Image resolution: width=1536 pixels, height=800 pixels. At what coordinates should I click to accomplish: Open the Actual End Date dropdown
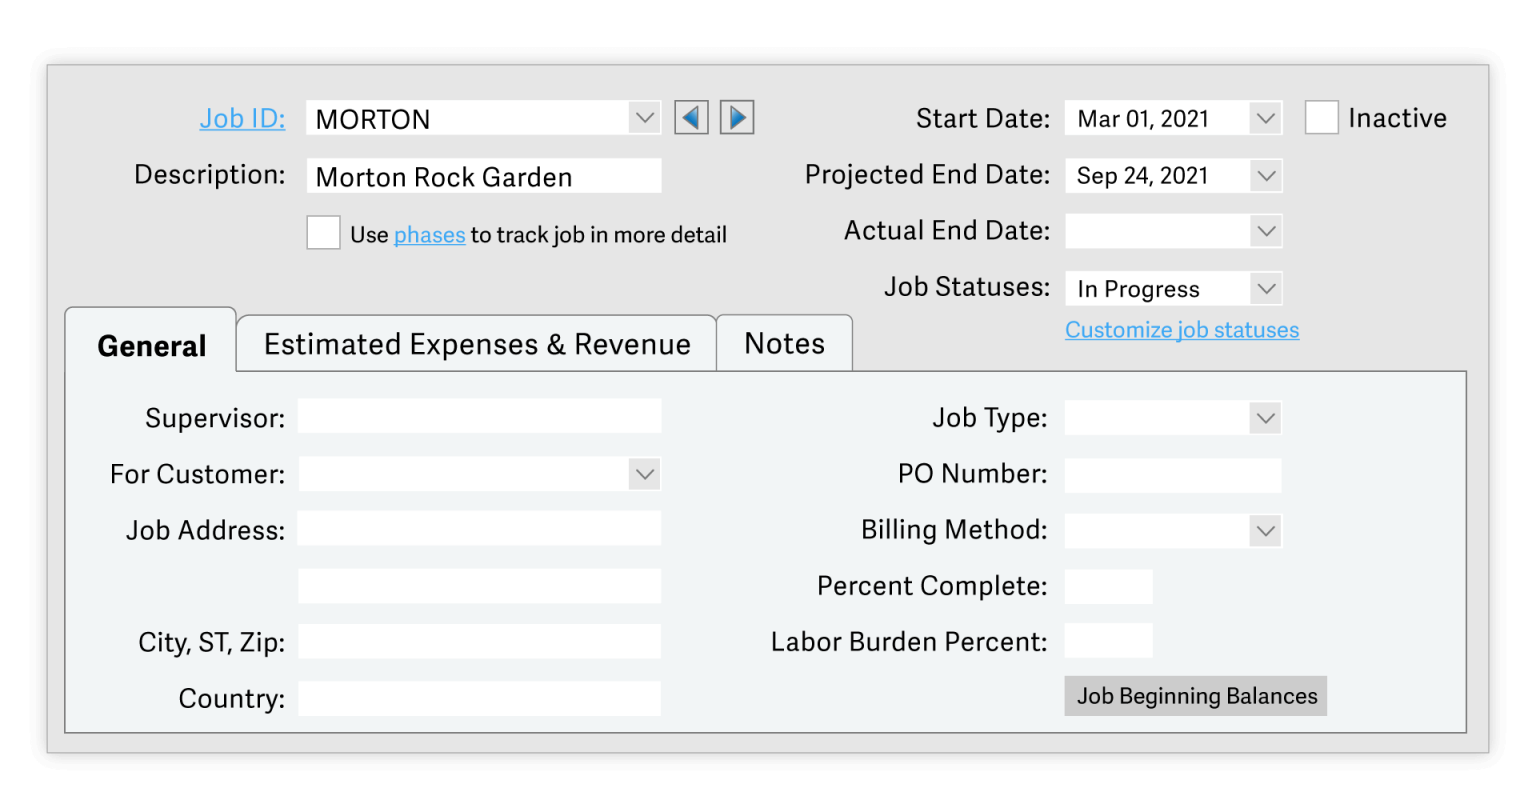coord(1262,231)
